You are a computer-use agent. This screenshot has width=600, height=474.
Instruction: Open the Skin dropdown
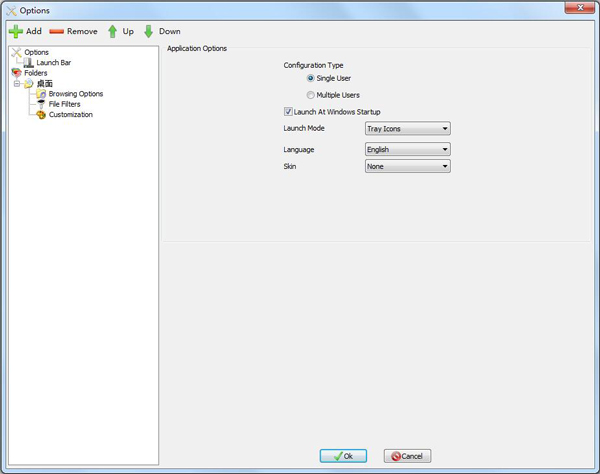coord(408,166)
